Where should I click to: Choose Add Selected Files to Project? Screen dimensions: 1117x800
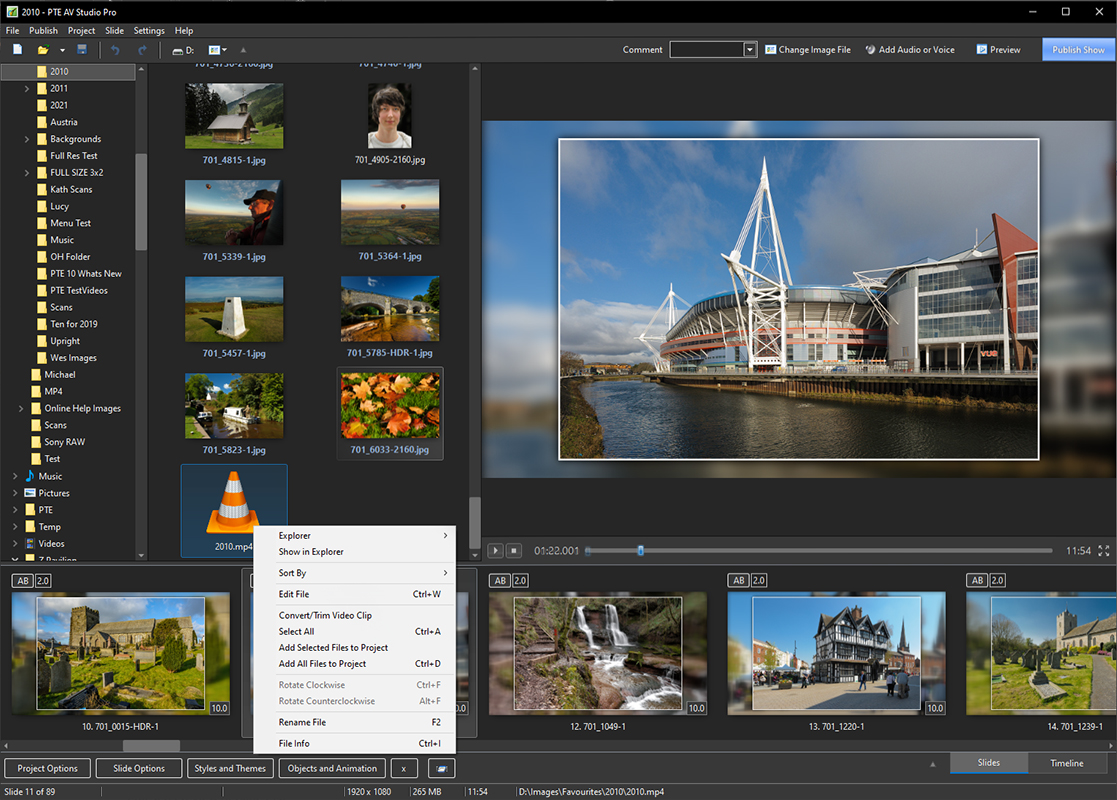[x=355, y=648]
